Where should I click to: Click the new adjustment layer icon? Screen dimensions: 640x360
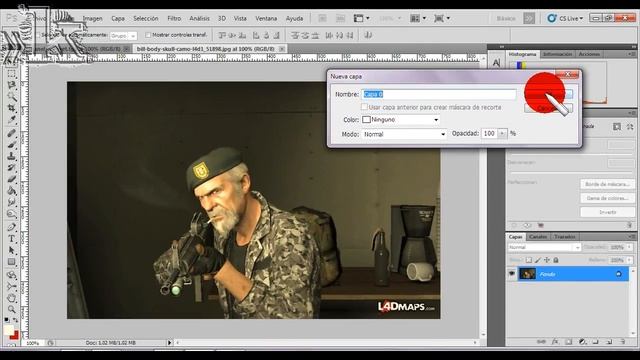[x=582, y=342]
